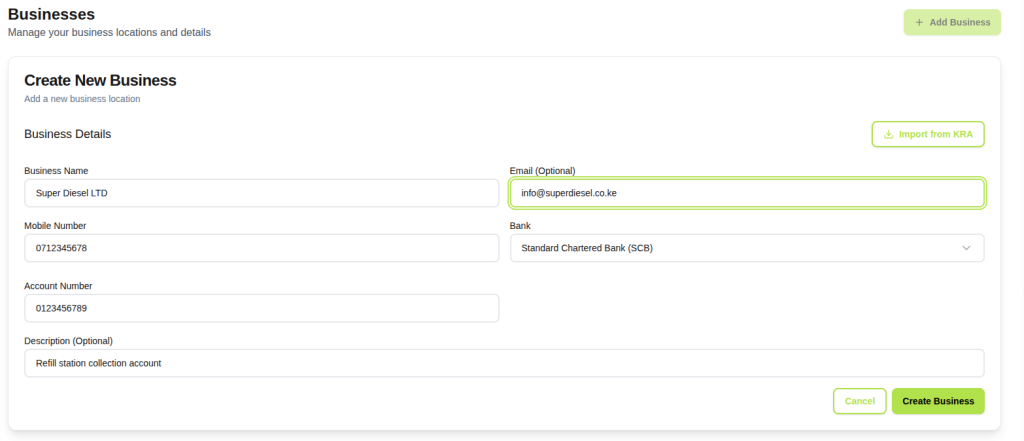Focus the Email (Optional) input field

pos(746,193)
